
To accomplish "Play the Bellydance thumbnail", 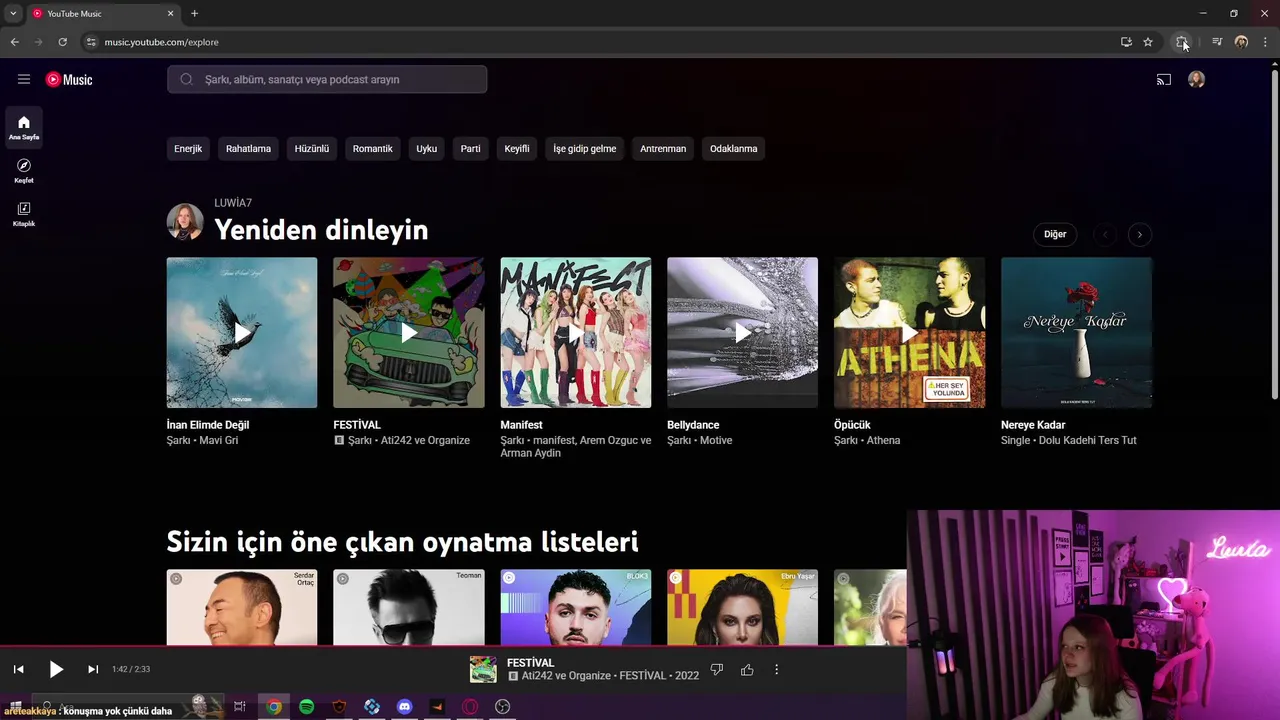I will click(742, 333).
